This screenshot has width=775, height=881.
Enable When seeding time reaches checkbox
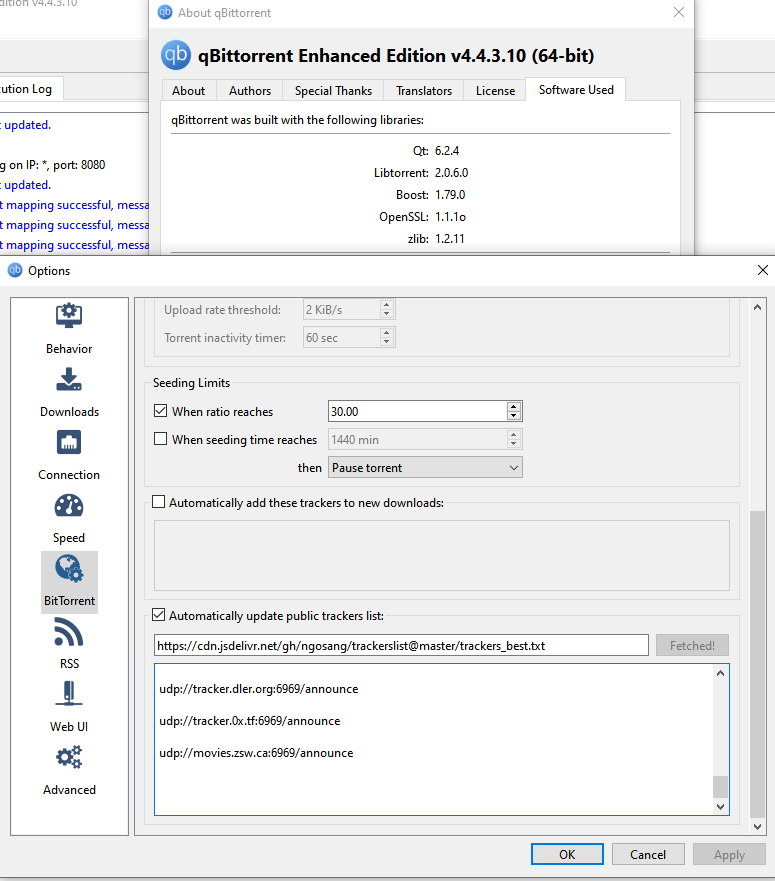tap(161, 439)
